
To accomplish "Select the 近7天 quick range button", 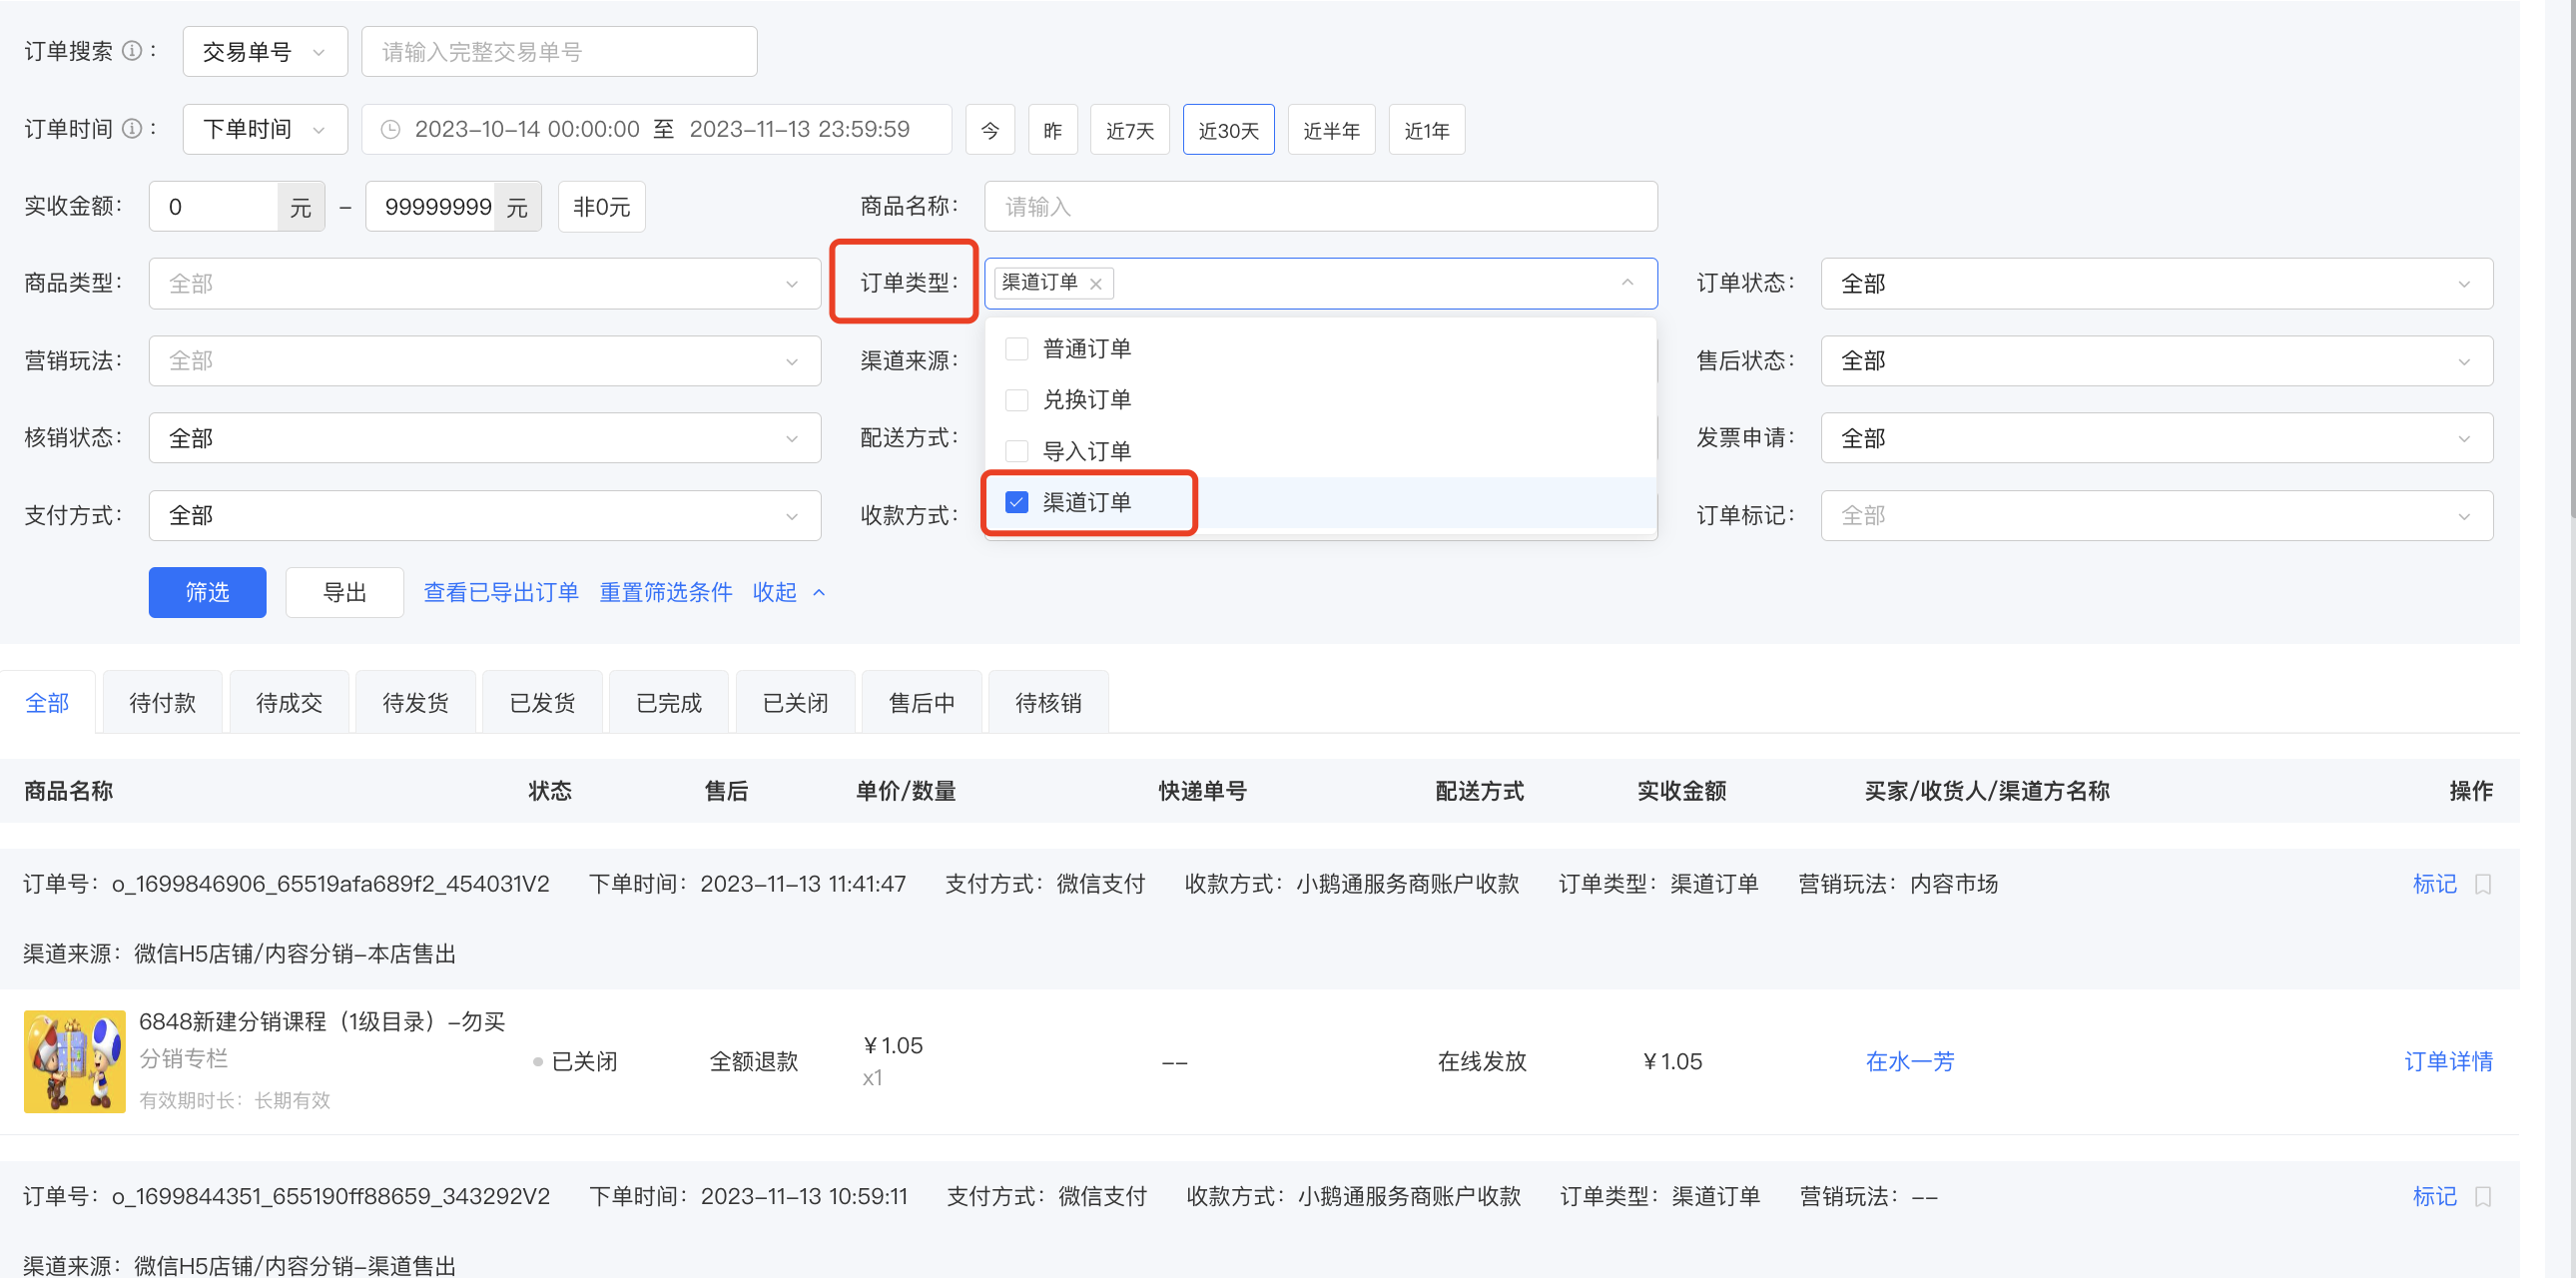I will (x=1130, y=130).
